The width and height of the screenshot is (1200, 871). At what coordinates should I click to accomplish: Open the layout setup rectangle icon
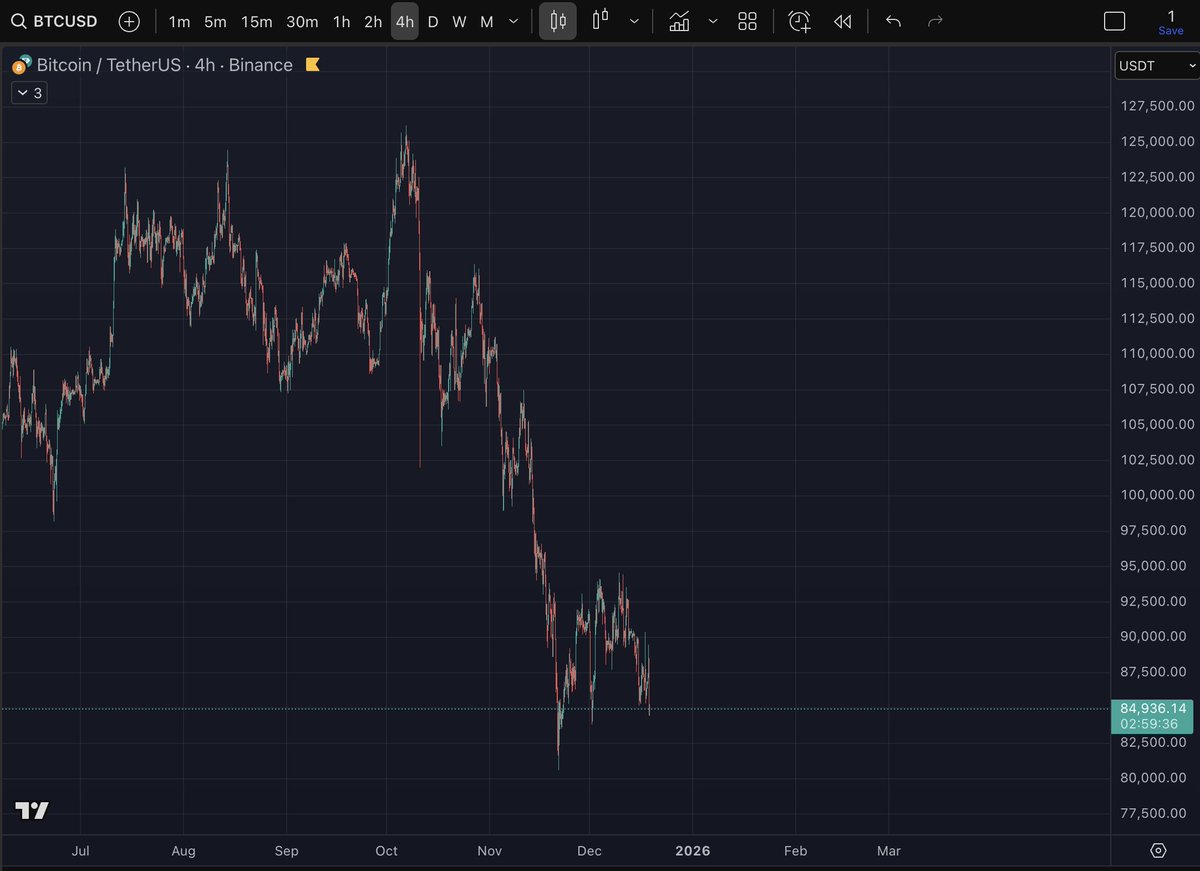pos(1114,21)
